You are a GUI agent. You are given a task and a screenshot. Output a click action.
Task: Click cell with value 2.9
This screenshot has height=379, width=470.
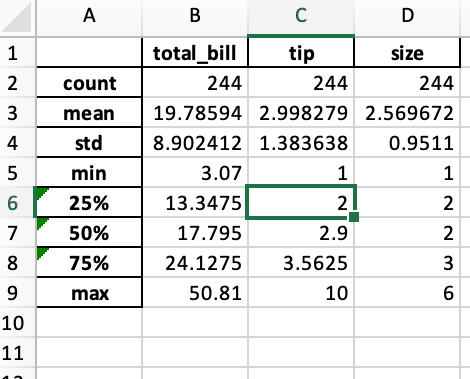coord(301,233)
